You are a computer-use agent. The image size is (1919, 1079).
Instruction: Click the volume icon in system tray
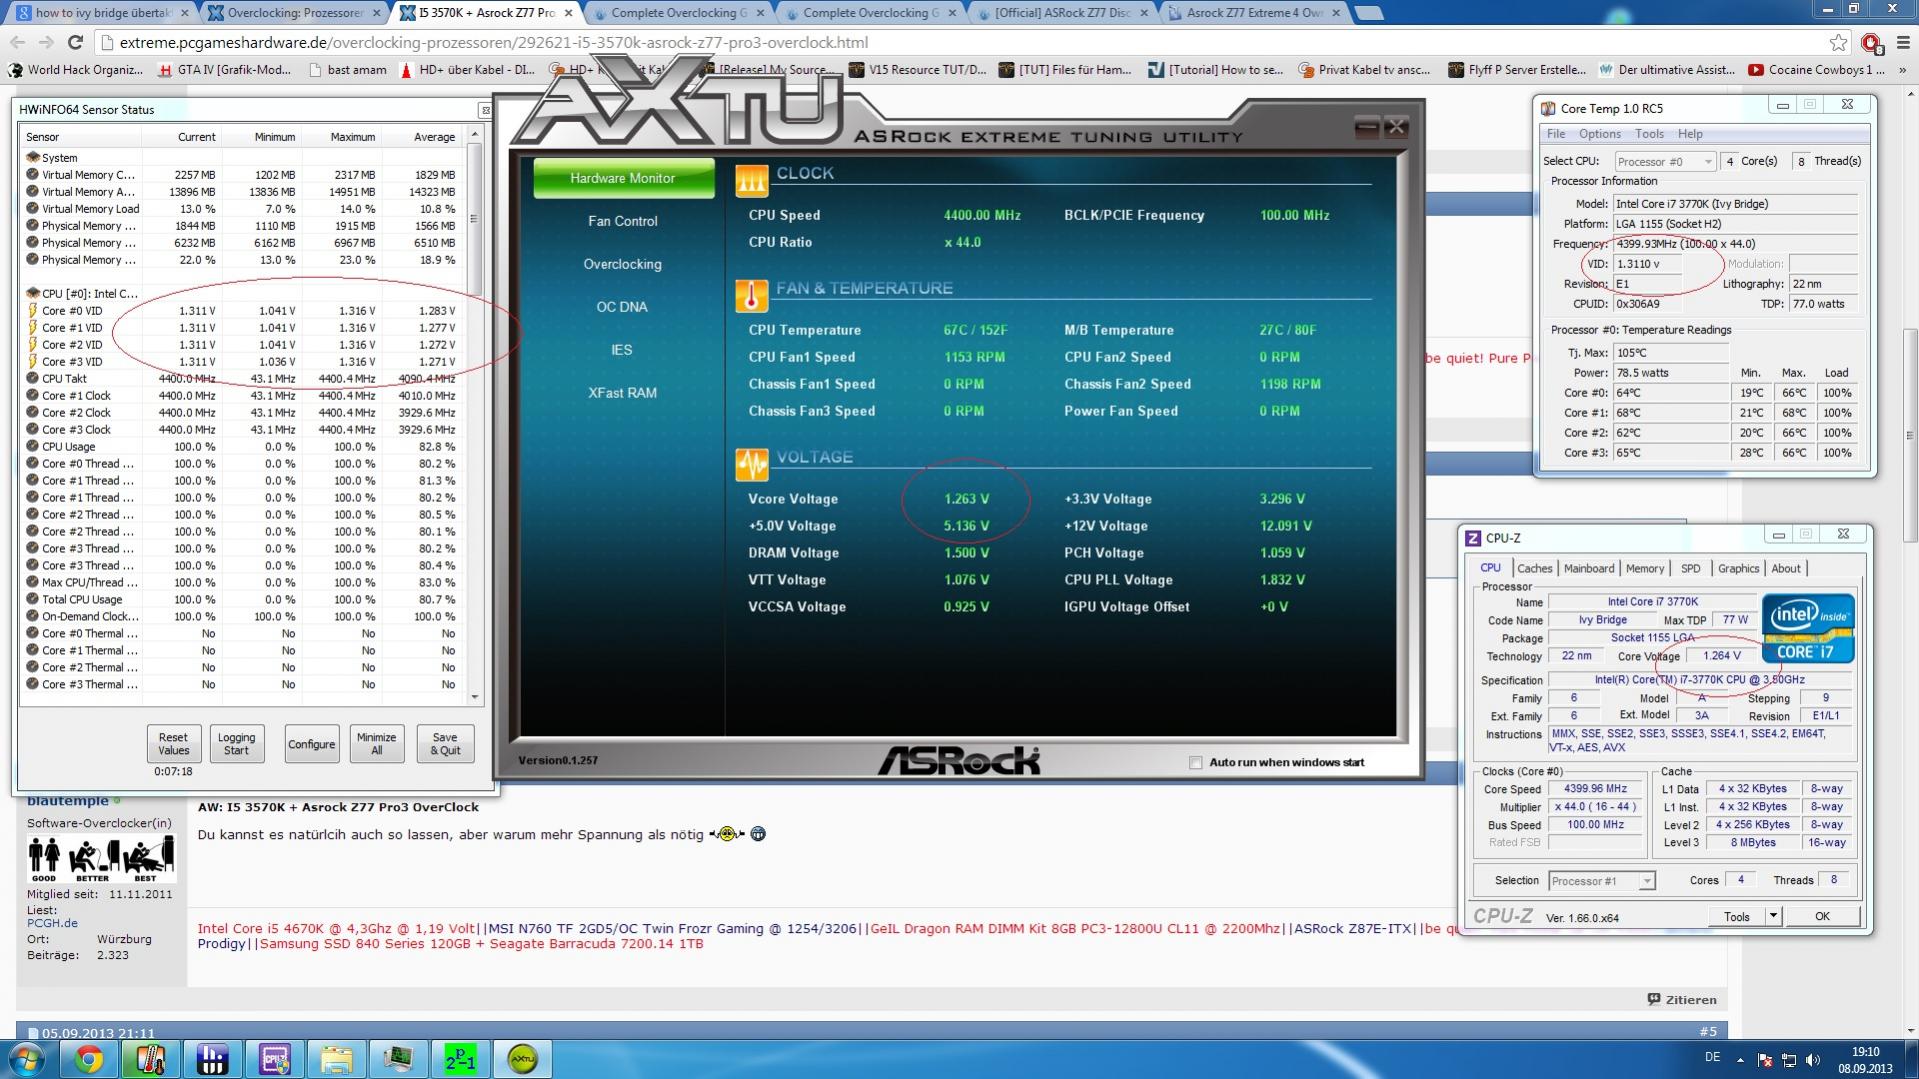pyautogui.click(x=1813, y=1060)
